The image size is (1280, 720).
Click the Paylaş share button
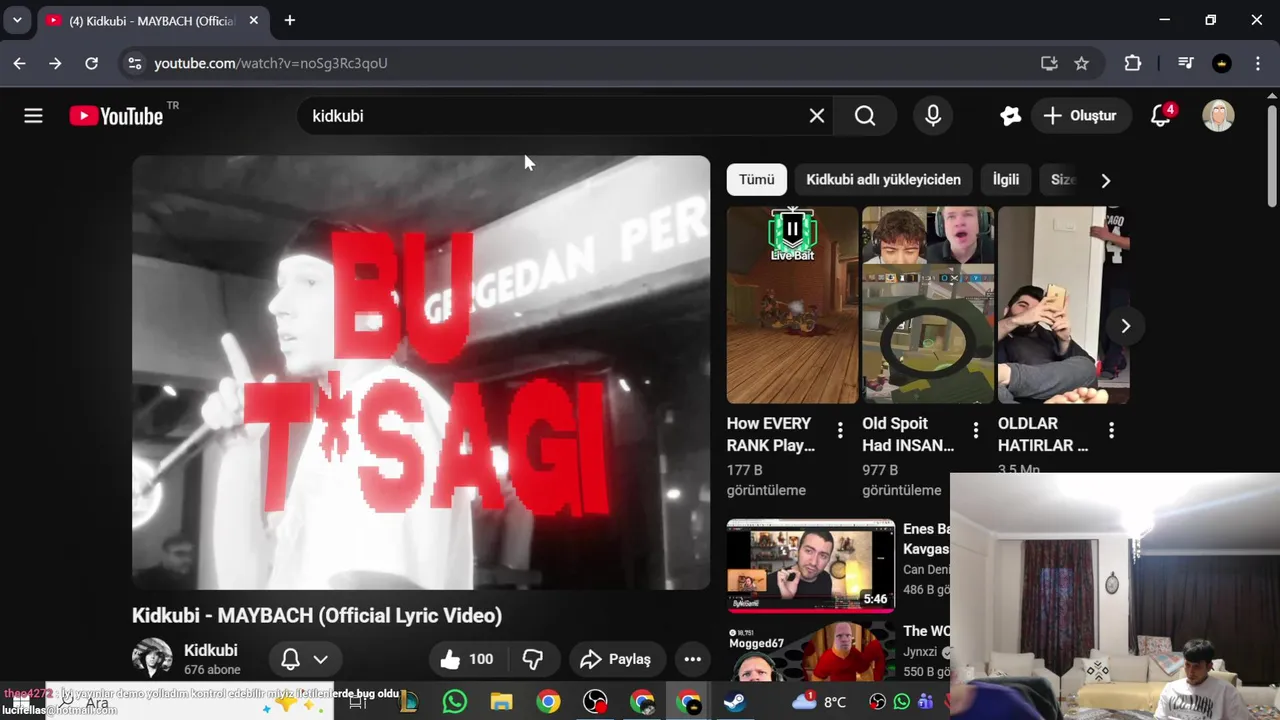coord(618,659)
